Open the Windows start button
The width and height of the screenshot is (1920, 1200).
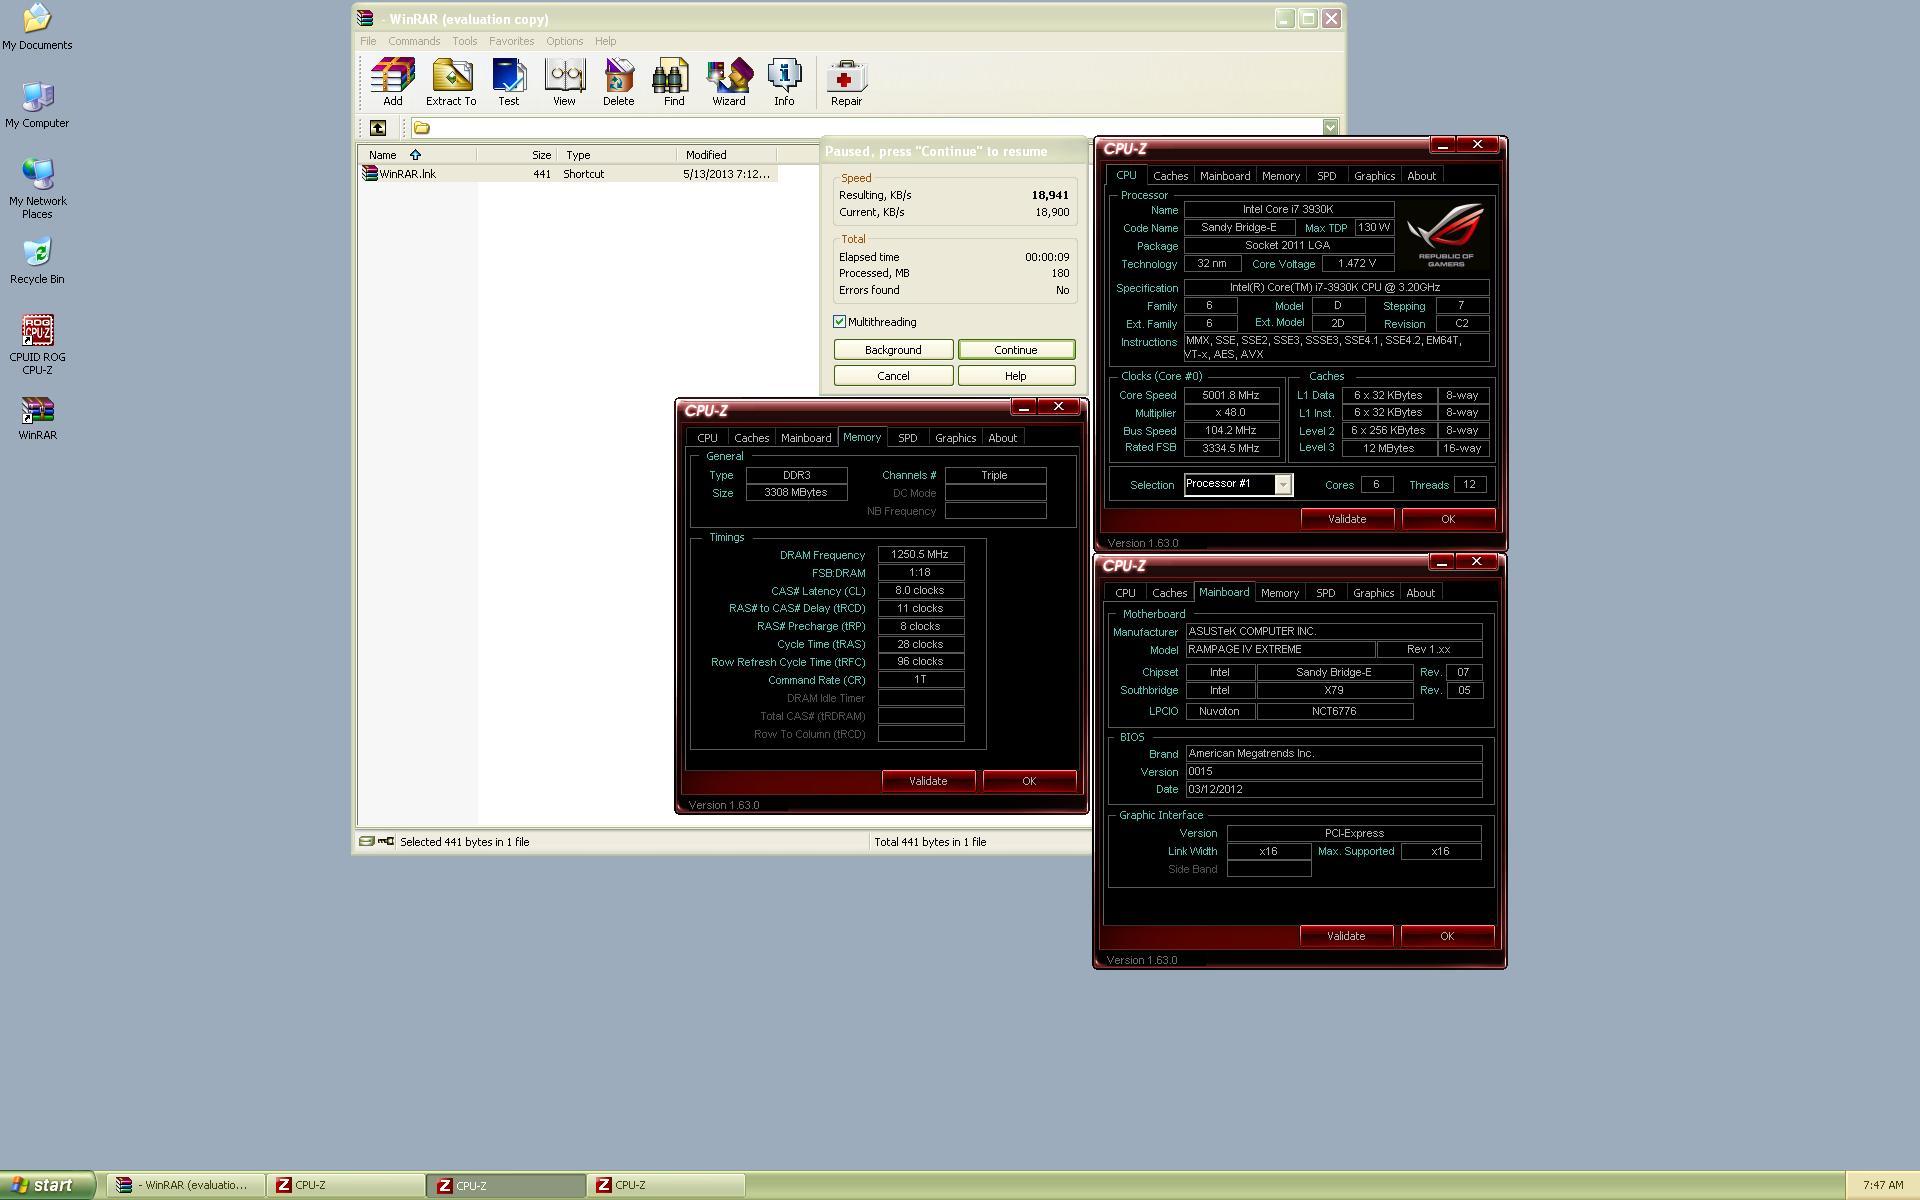click(47, 1185)
